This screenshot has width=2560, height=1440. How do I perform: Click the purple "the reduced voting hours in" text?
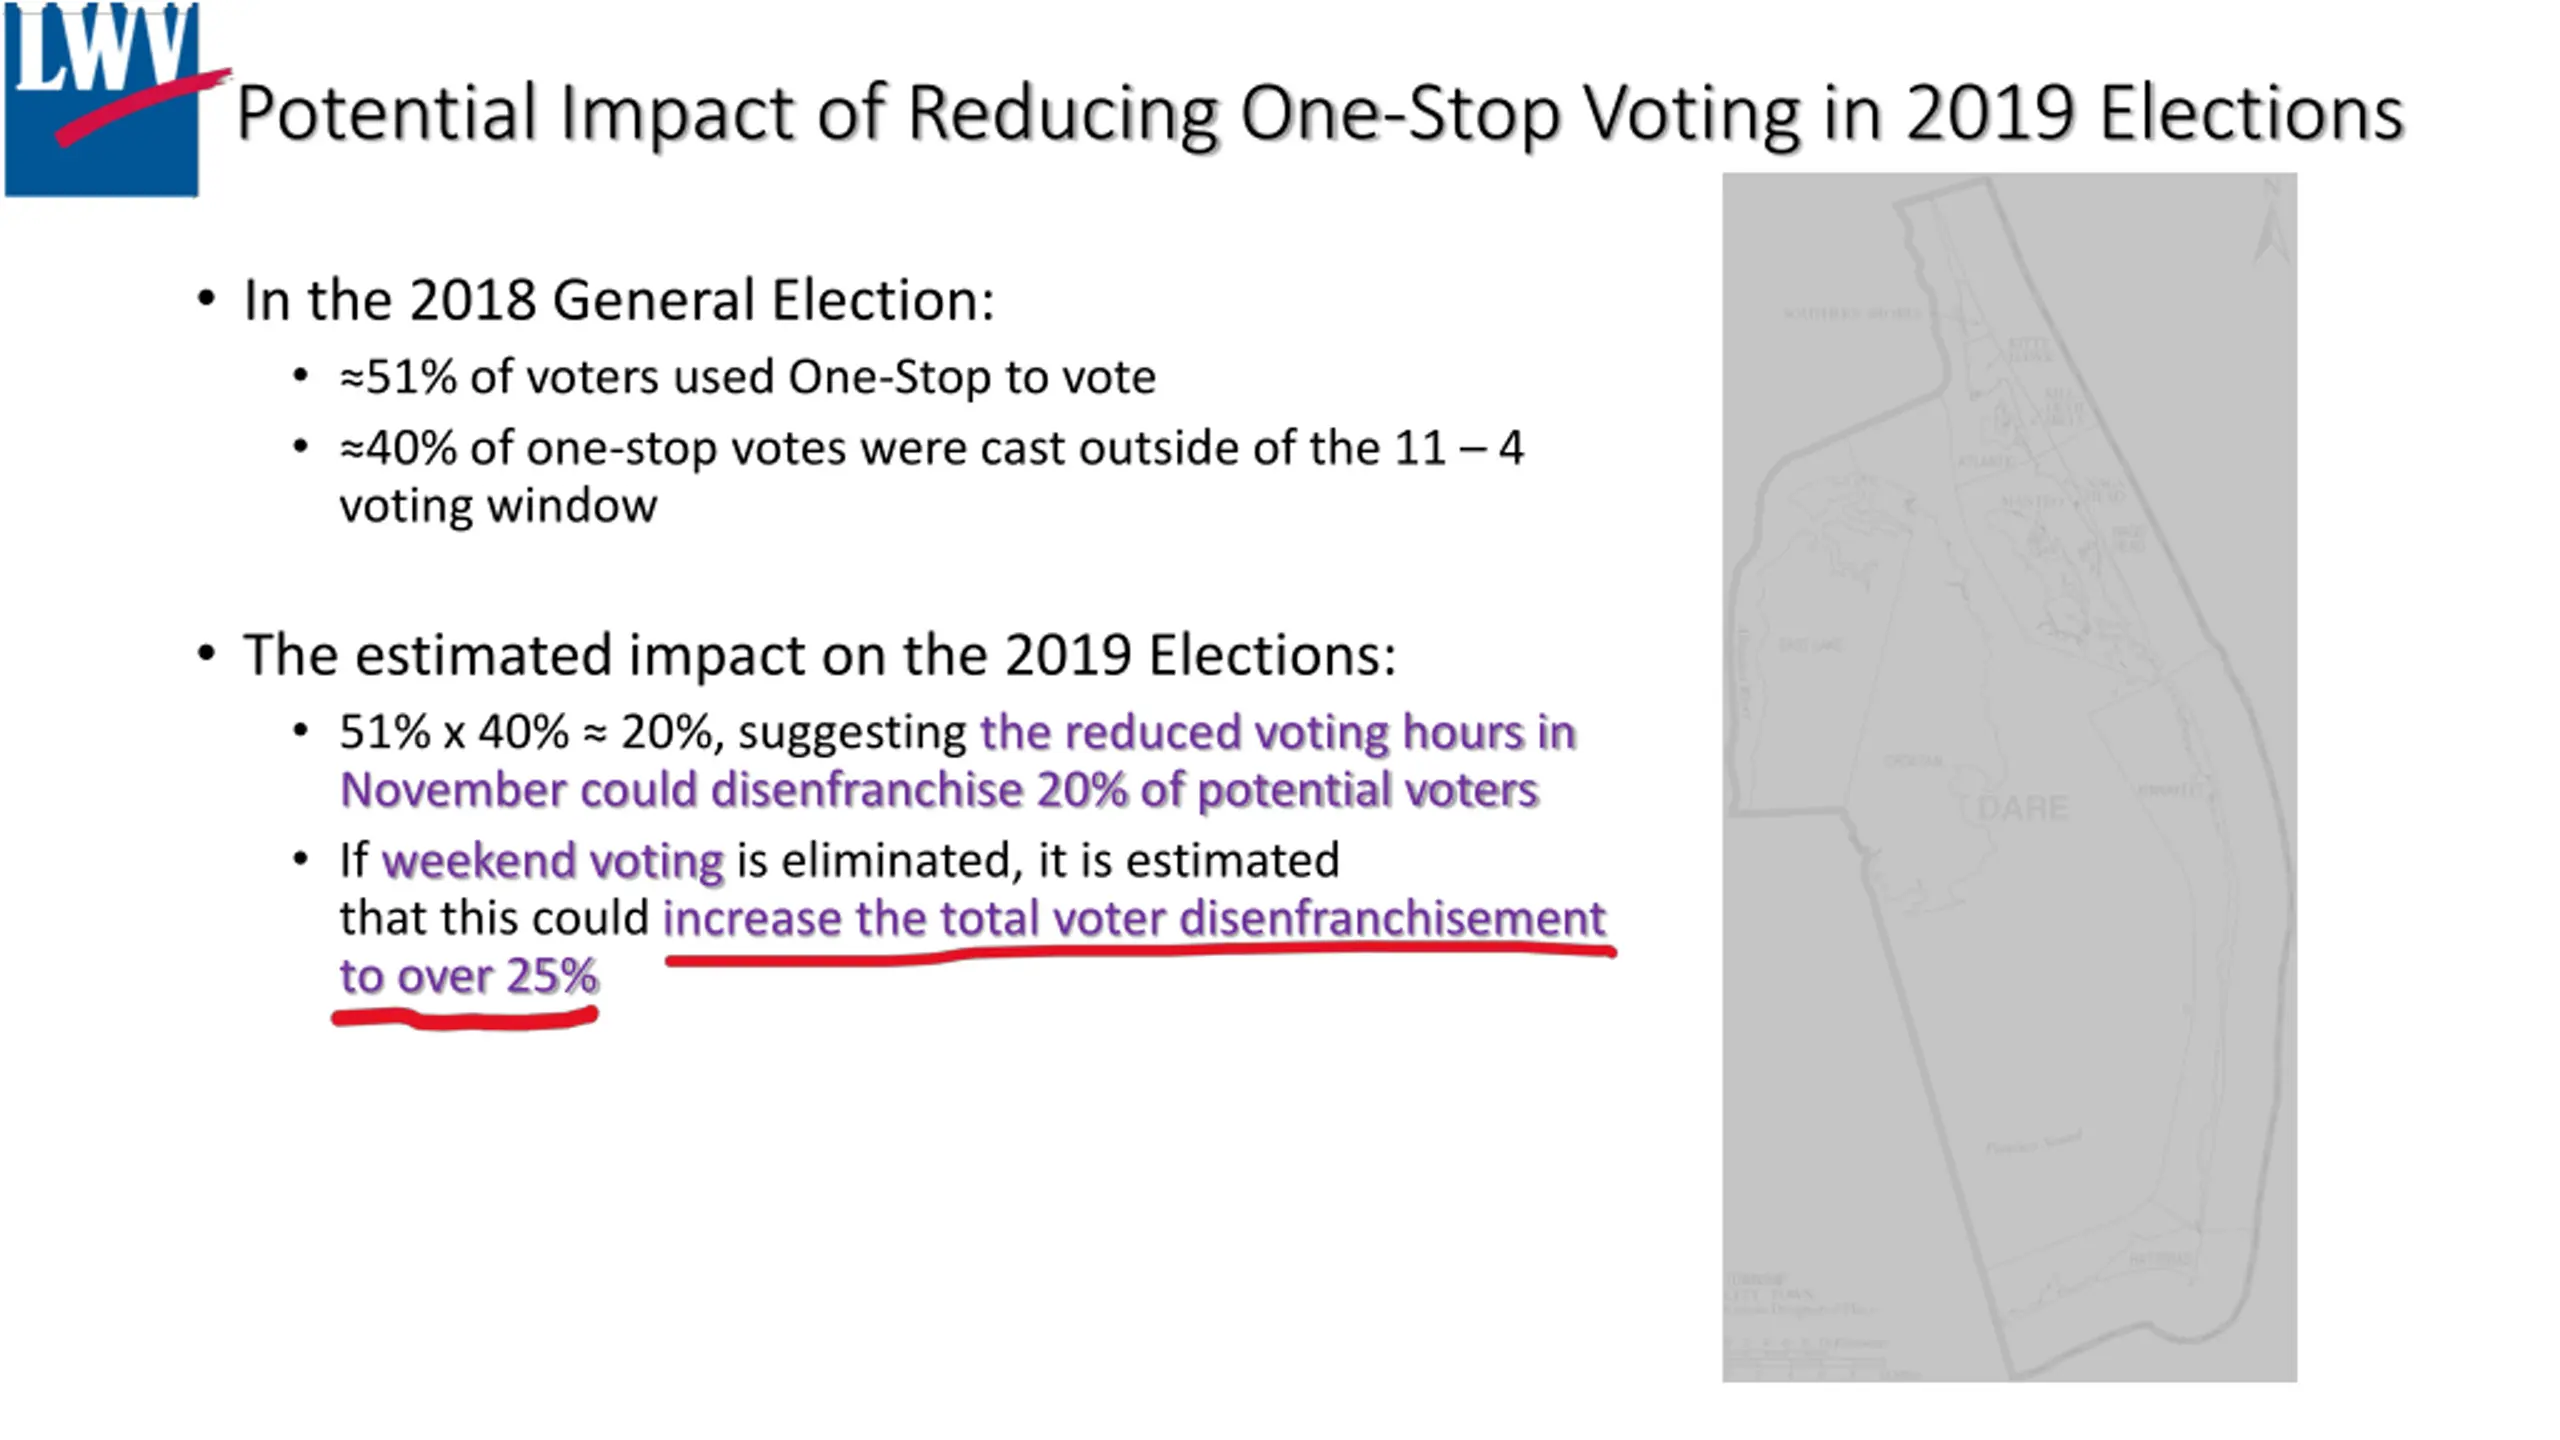(1278, 733)
